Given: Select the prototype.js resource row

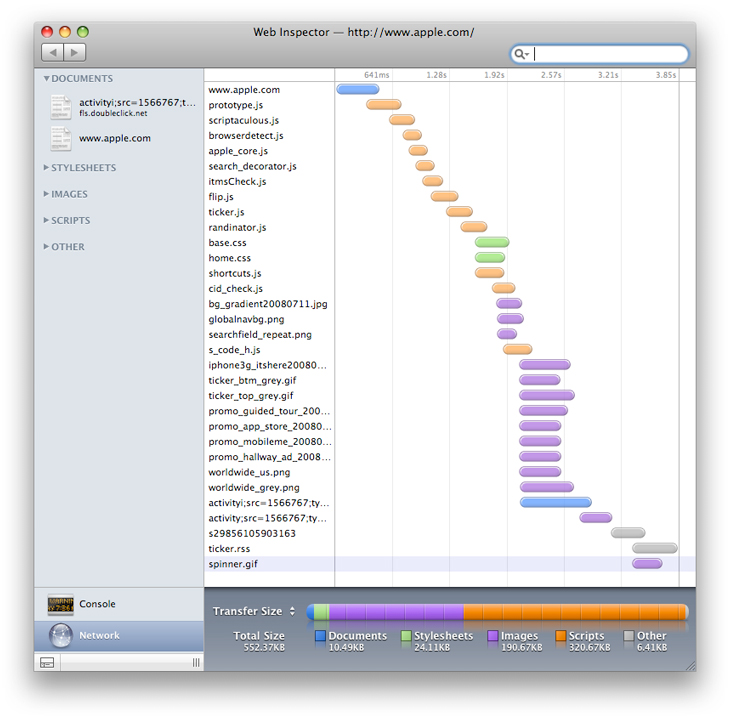Looking at the screenshot, I should point(450,105).
